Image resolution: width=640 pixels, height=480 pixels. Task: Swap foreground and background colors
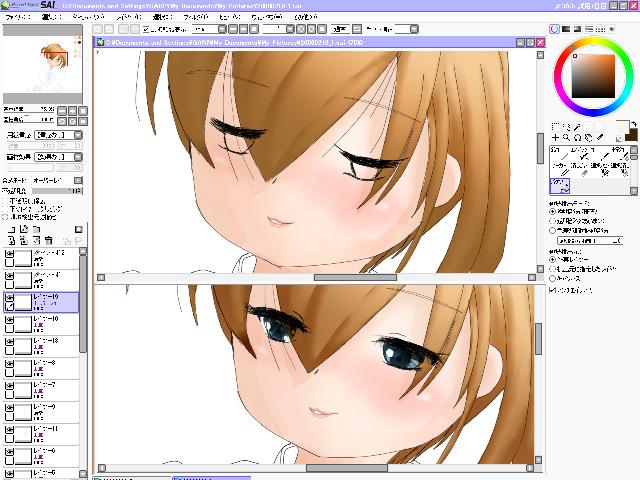(633, 124)
